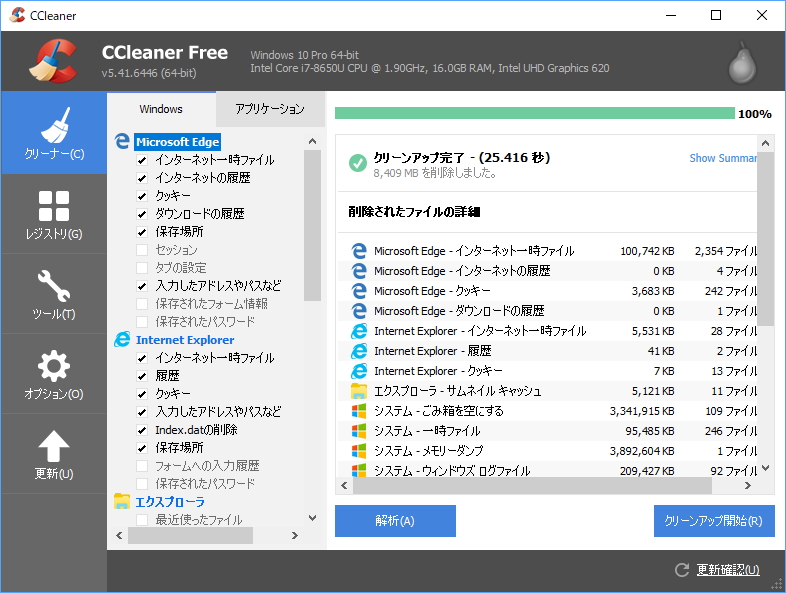This screenshot has height=593, width=786.
Task: Click Edge icon on ダウンロードの履歴 result row
Action: pos(359,311)
